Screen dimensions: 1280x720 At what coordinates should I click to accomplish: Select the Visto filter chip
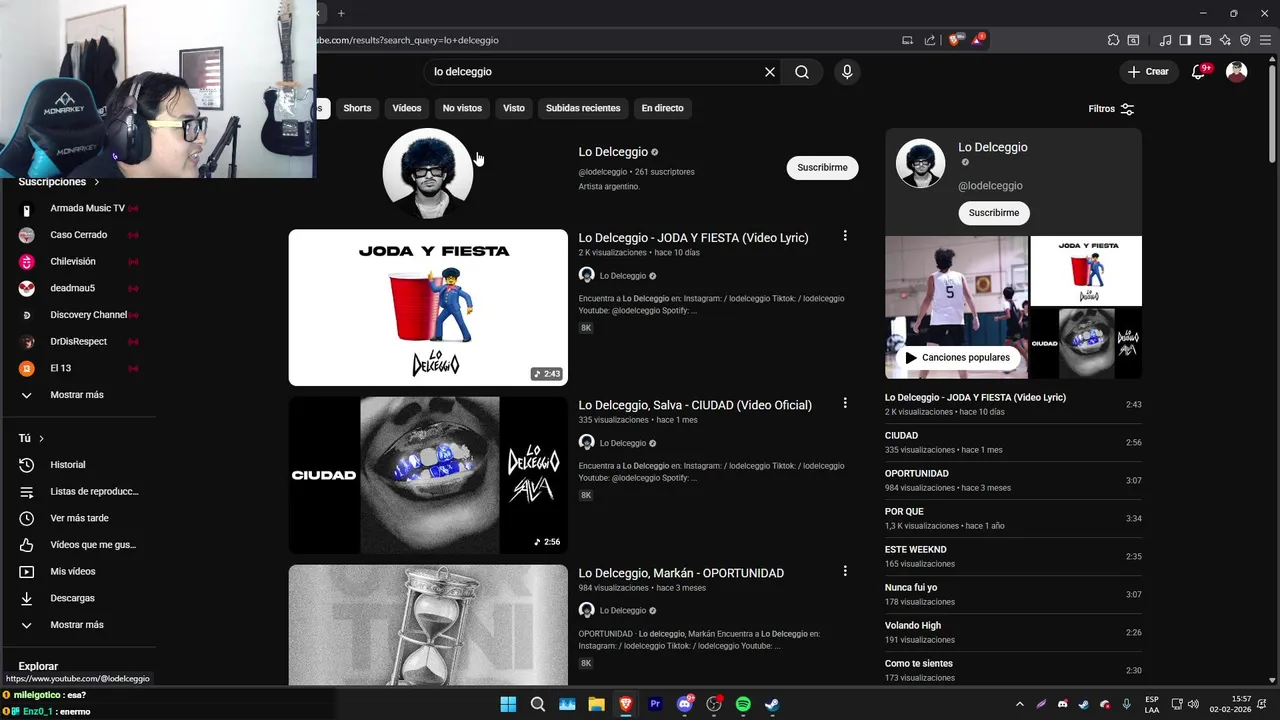tap(514, 108)
